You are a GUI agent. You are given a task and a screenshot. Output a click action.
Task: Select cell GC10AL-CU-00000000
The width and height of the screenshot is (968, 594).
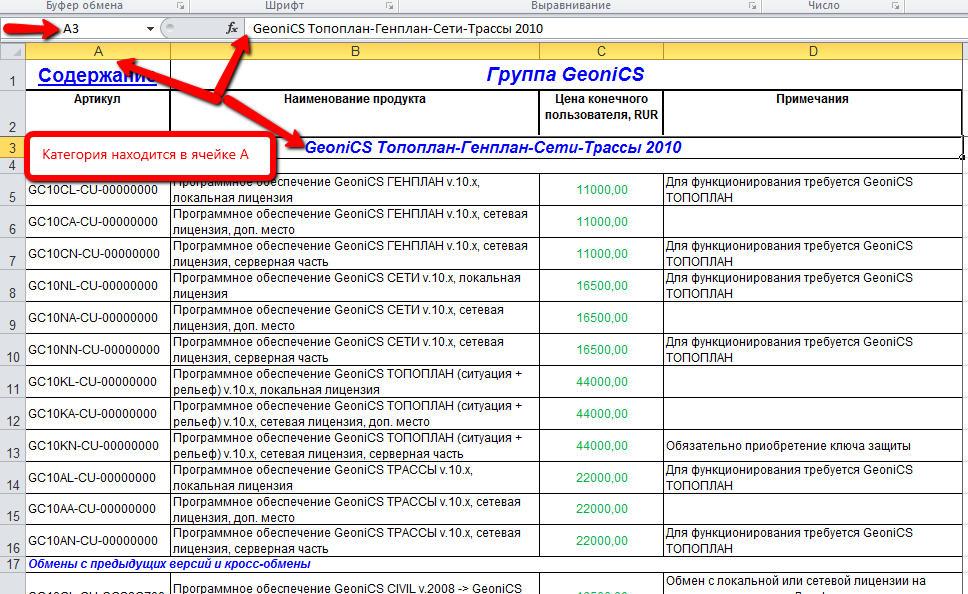98,478
